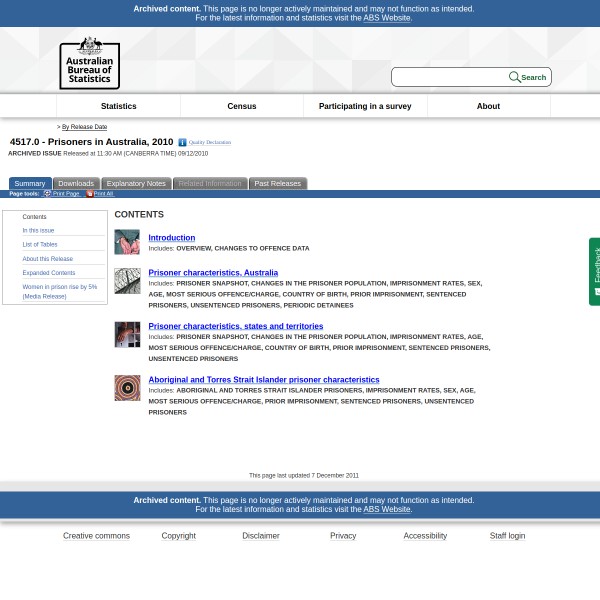Open the Census menu item
This screenshot has height=600, width=600.
tap(242, 106)
